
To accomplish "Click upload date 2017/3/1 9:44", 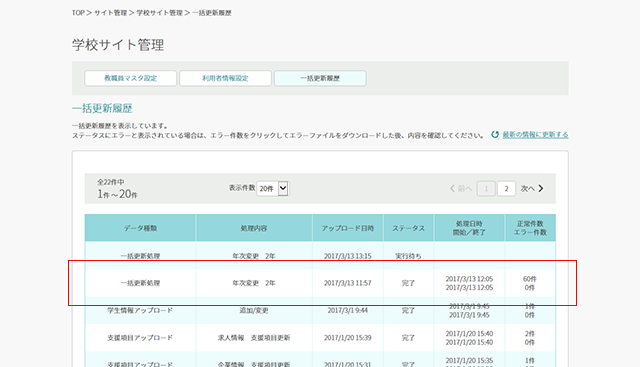I will pos(348,310).
